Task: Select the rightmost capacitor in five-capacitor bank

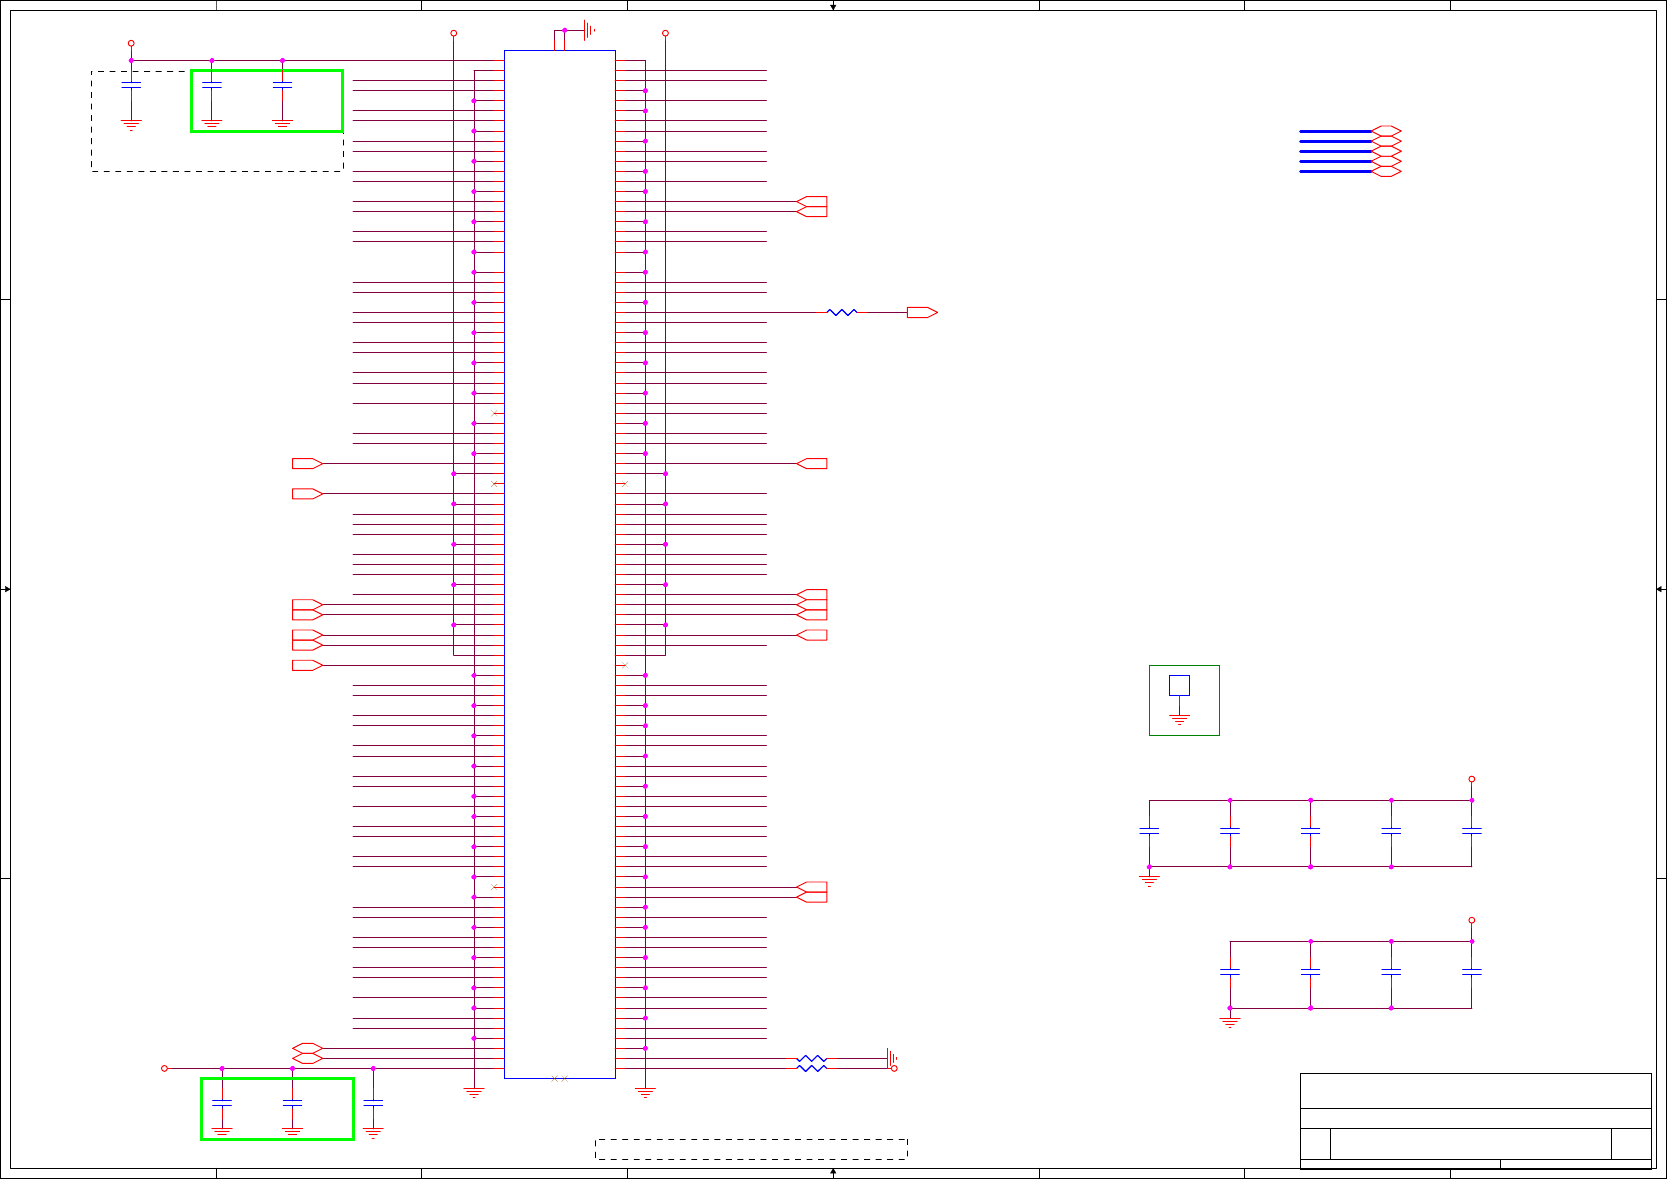Action: [x=1471, y=830]
